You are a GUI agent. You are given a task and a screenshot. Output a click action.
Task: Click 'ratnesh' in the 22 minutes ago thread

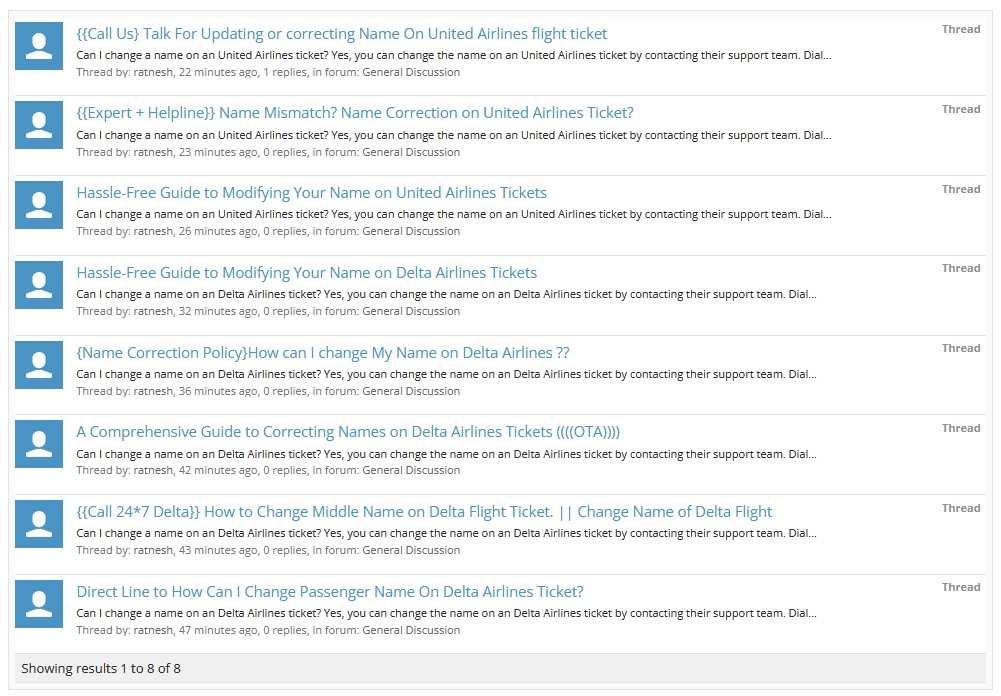153,72
